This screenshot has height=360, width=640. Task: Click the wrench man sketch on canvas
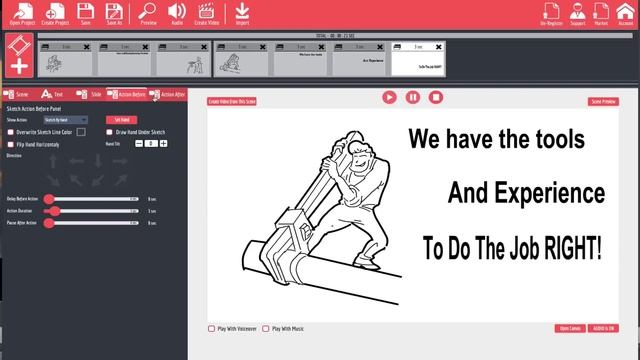[x=322, y=218]
